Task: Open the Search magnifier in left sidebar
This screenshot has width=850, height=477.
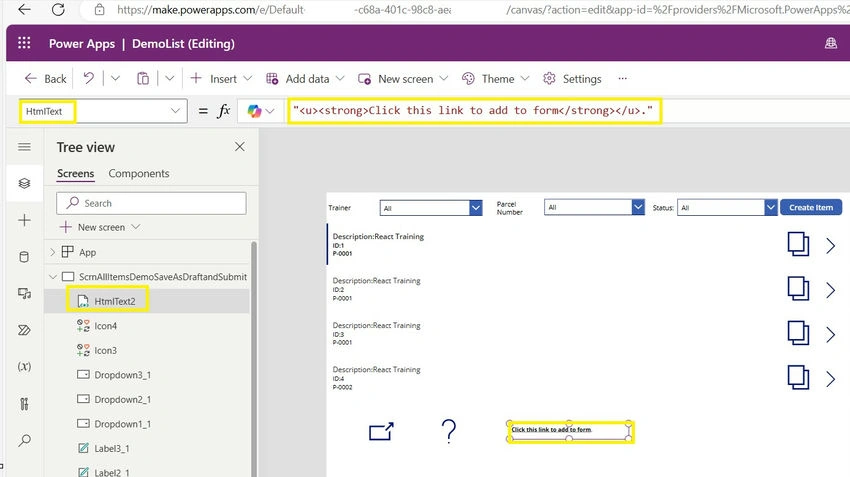Action: 24,440
